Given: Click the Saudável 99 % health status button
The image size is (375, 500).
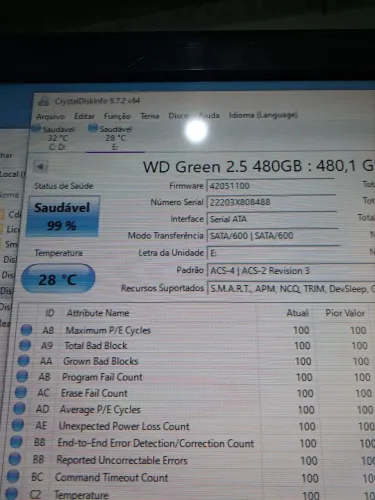Looking at the screenshot, I should point(62,216).
